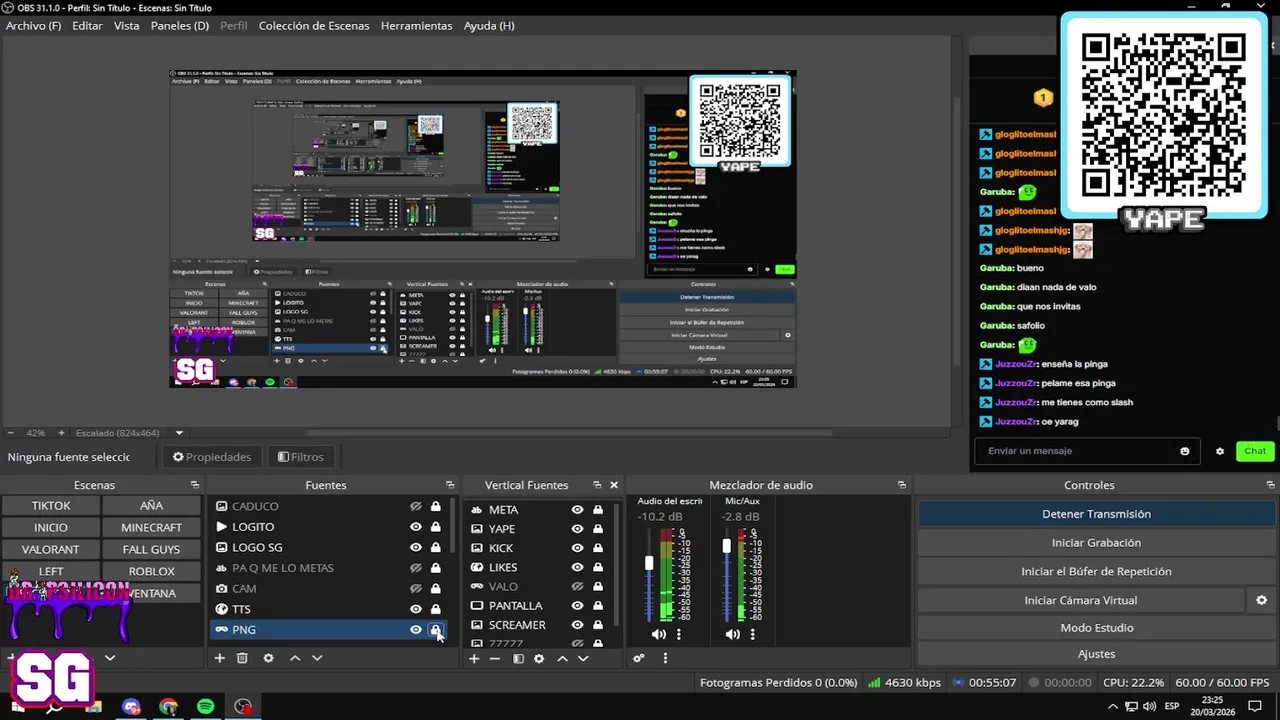Open Chrome from the taskbar
This screenshot has width=1280, height=720.
[169, 707]
